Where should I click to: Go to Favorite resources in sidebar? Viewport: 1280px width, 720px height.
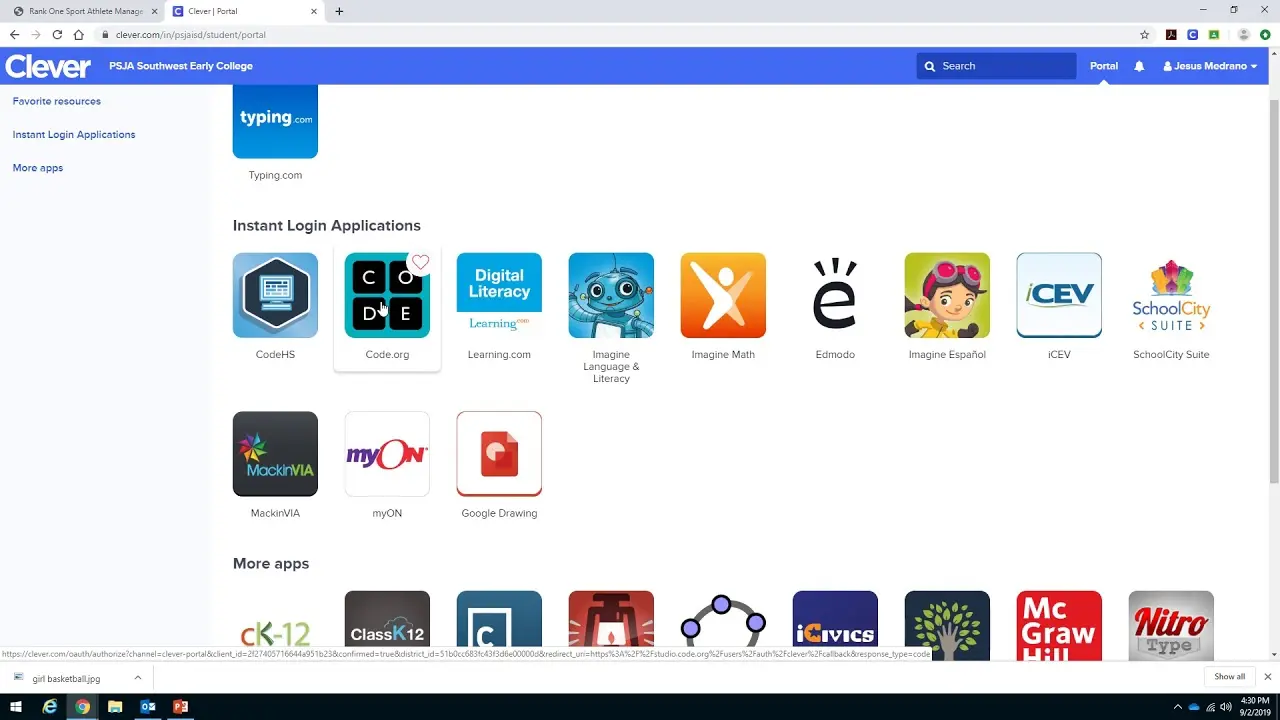coord(57,101)
